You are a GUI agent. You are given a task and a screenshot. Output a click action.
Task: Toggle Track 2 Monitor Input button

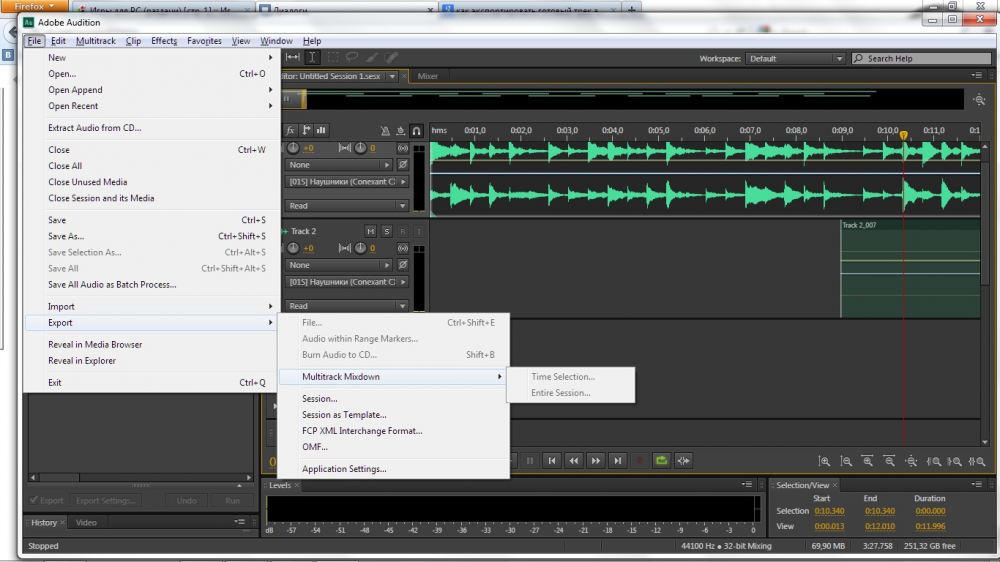pyautogui.click(x=418, y=231)
